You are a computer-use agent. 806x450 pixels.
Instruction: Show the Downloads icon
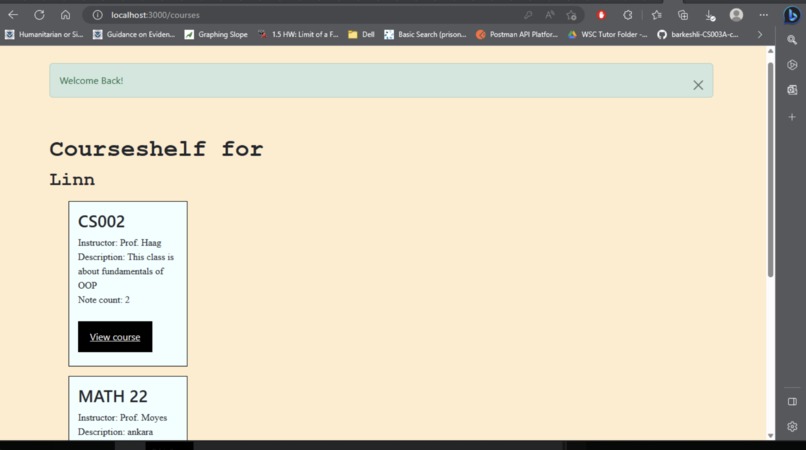tap(710, 15)
